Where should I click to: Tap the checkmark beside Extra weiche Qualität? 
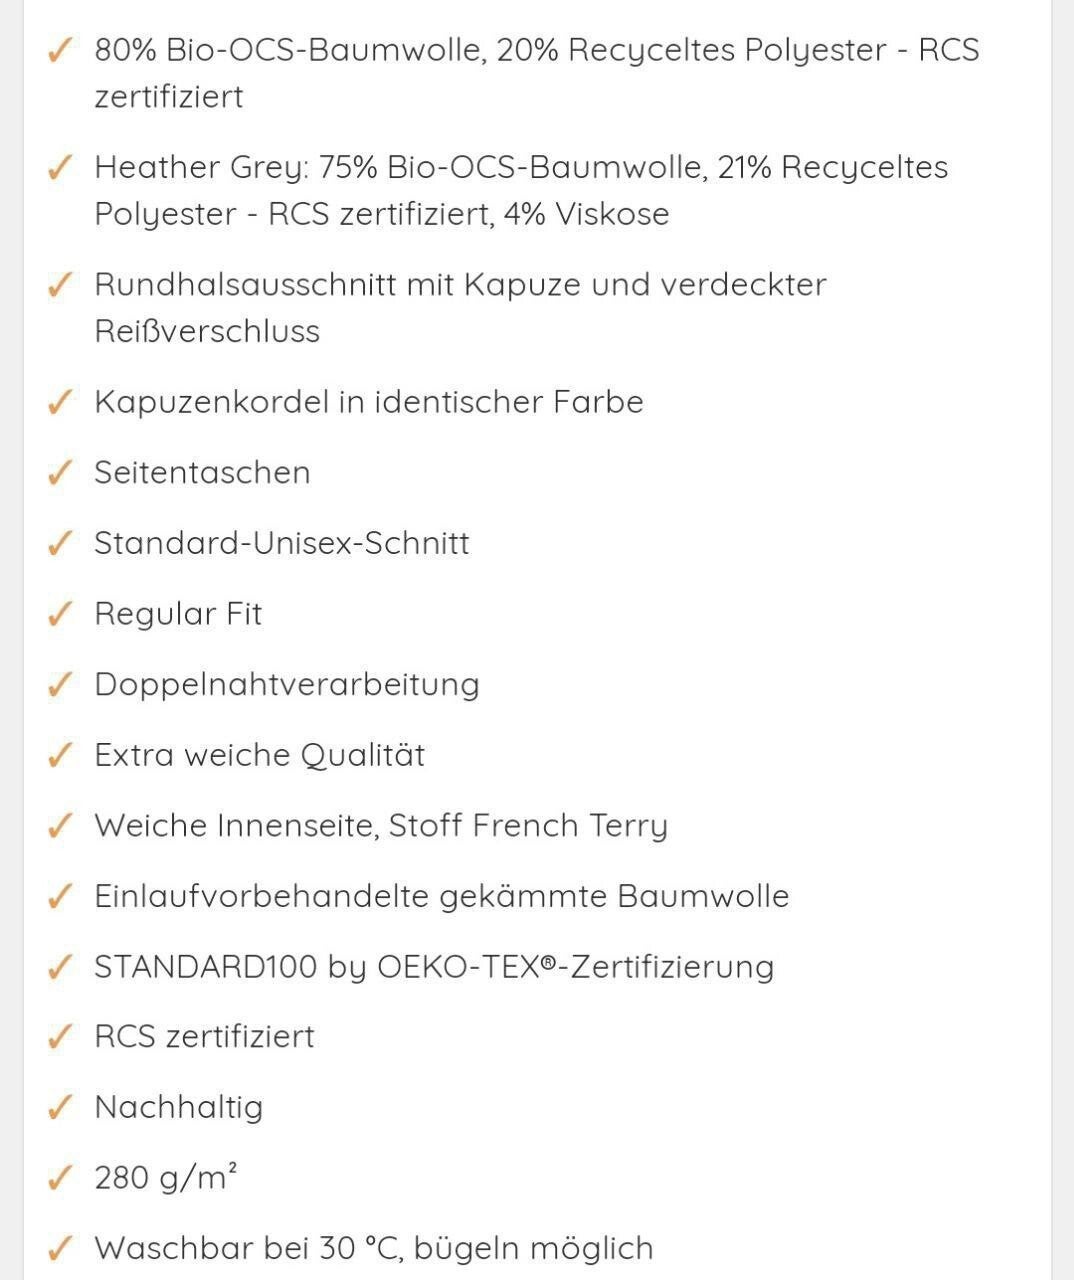point(60,755)
